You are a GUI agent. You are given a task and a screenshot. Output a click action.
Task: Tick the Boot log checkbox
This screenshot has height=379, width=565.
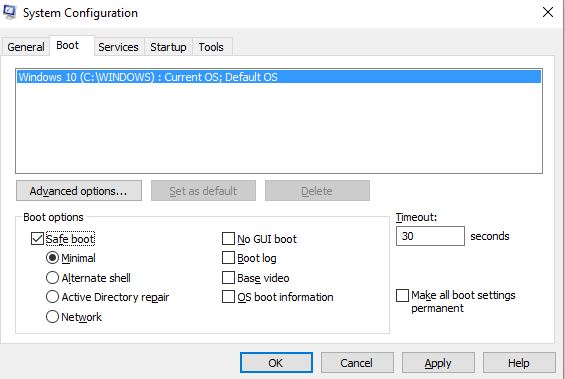(228, 258)
